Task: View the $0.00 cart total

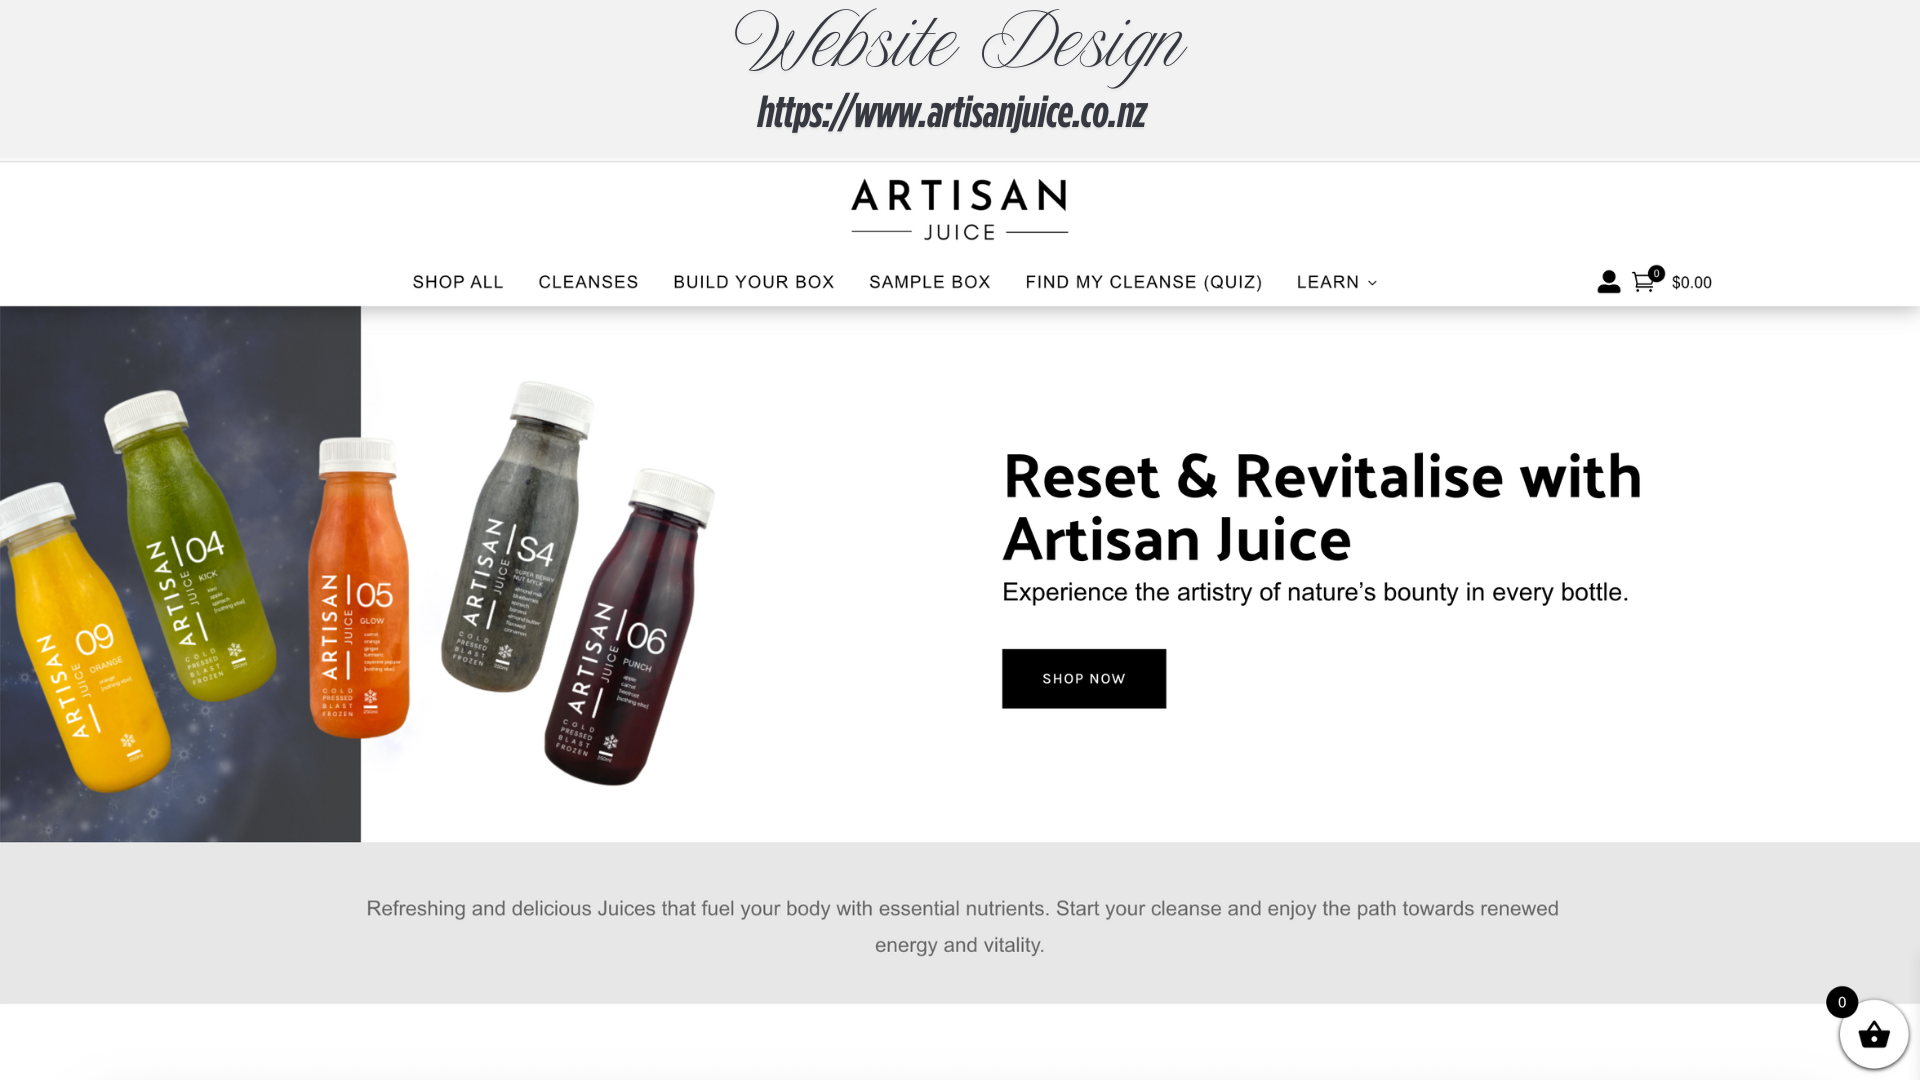Action: tap(1692, 283)
